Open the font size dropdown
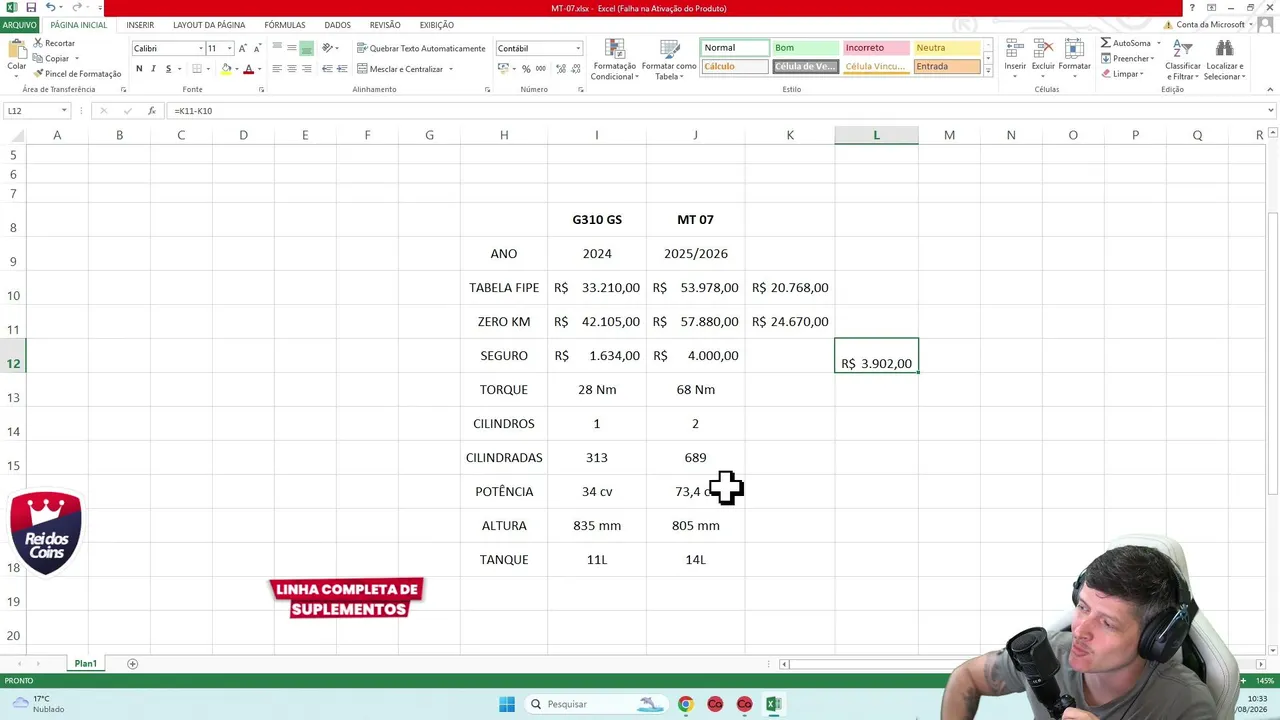The height and width of the screenshot is (720, 1280). pos(229,48)
